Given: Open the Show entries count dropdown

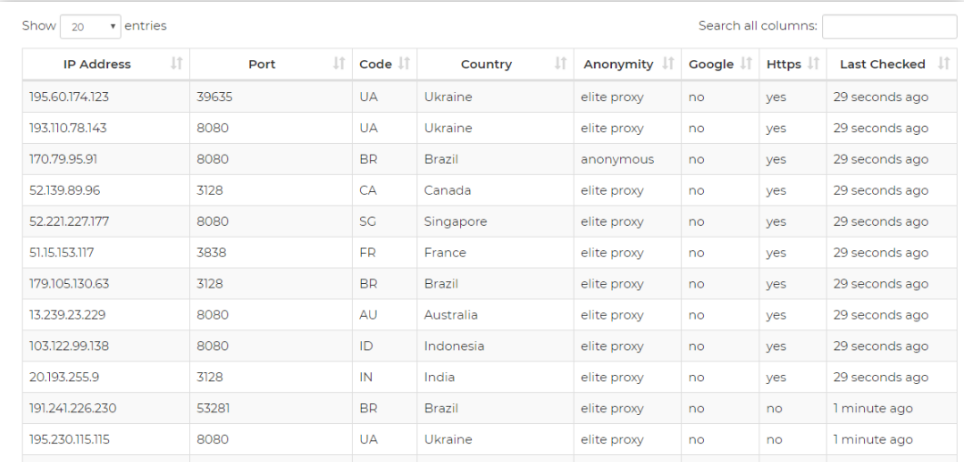Looking at the screenshot, I should [90, 26].
